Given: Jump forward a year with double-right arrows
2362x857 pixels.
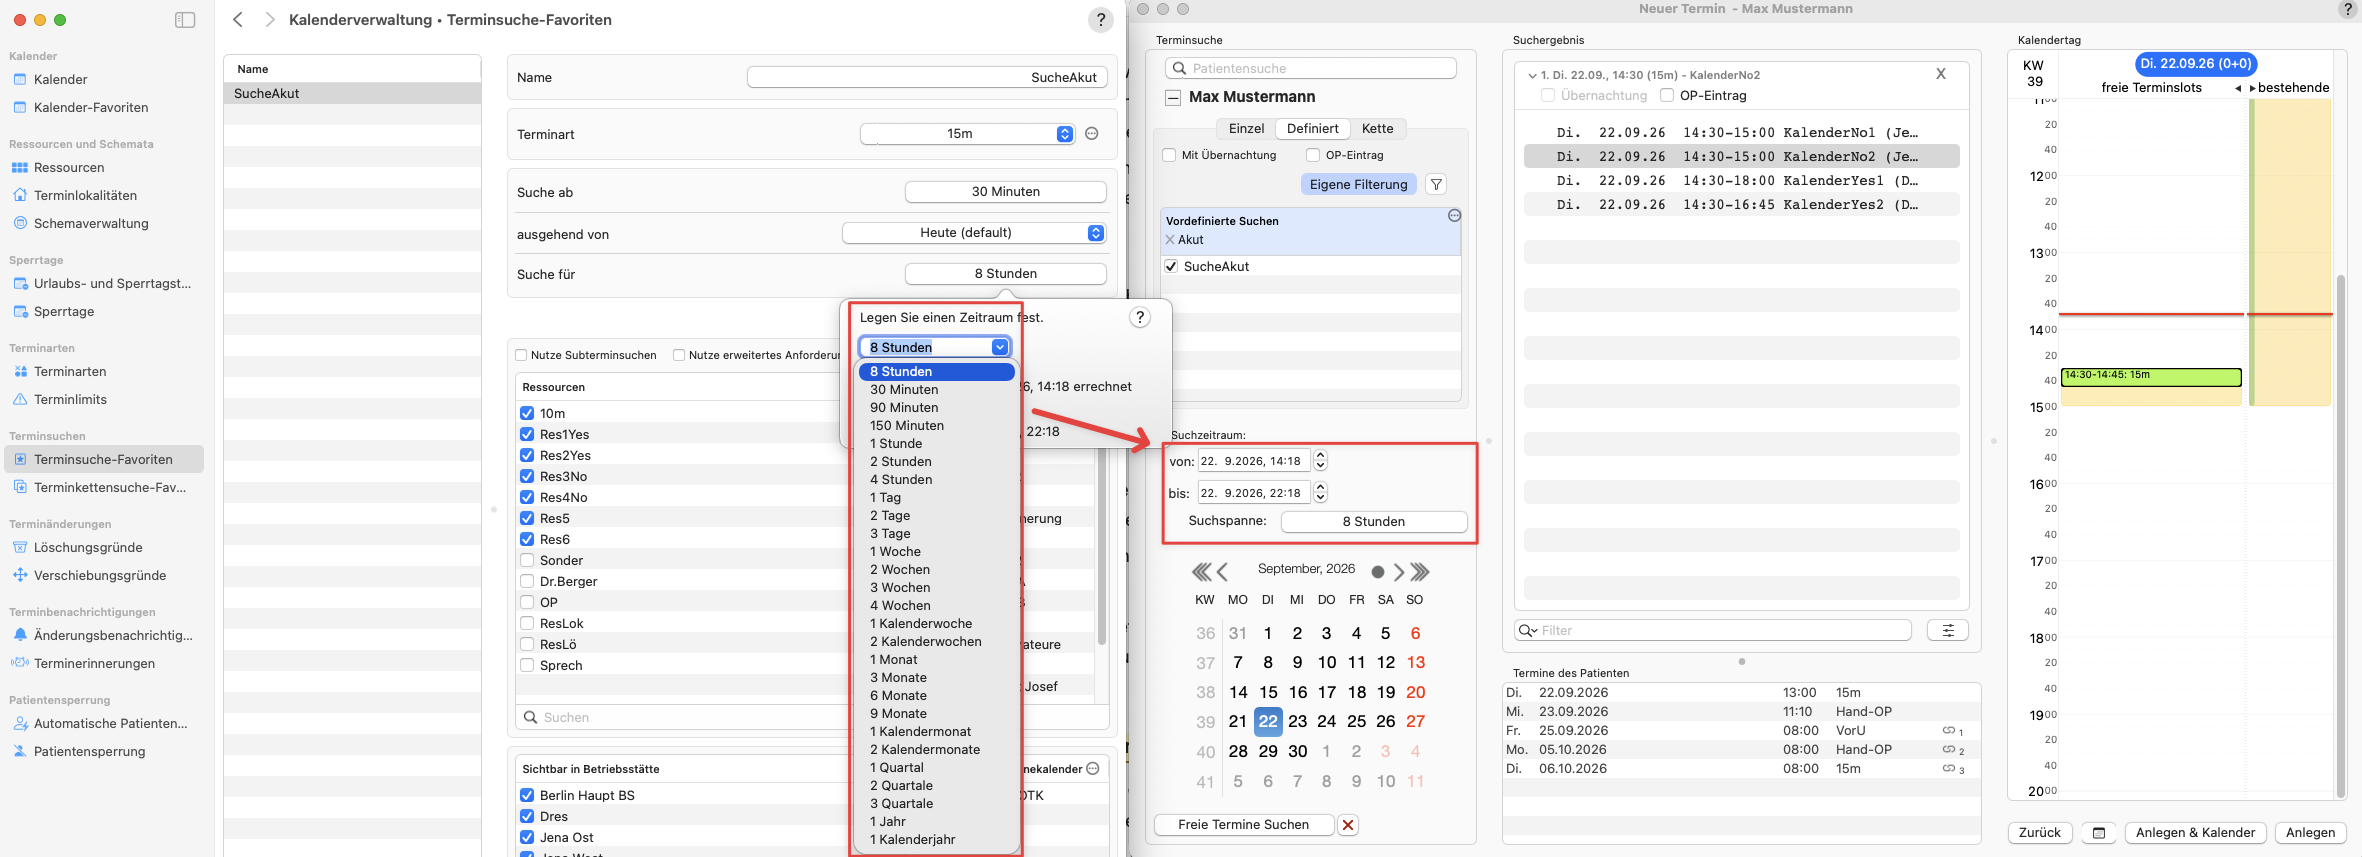Looking at the screenshot, I should tap(1420, 572).
